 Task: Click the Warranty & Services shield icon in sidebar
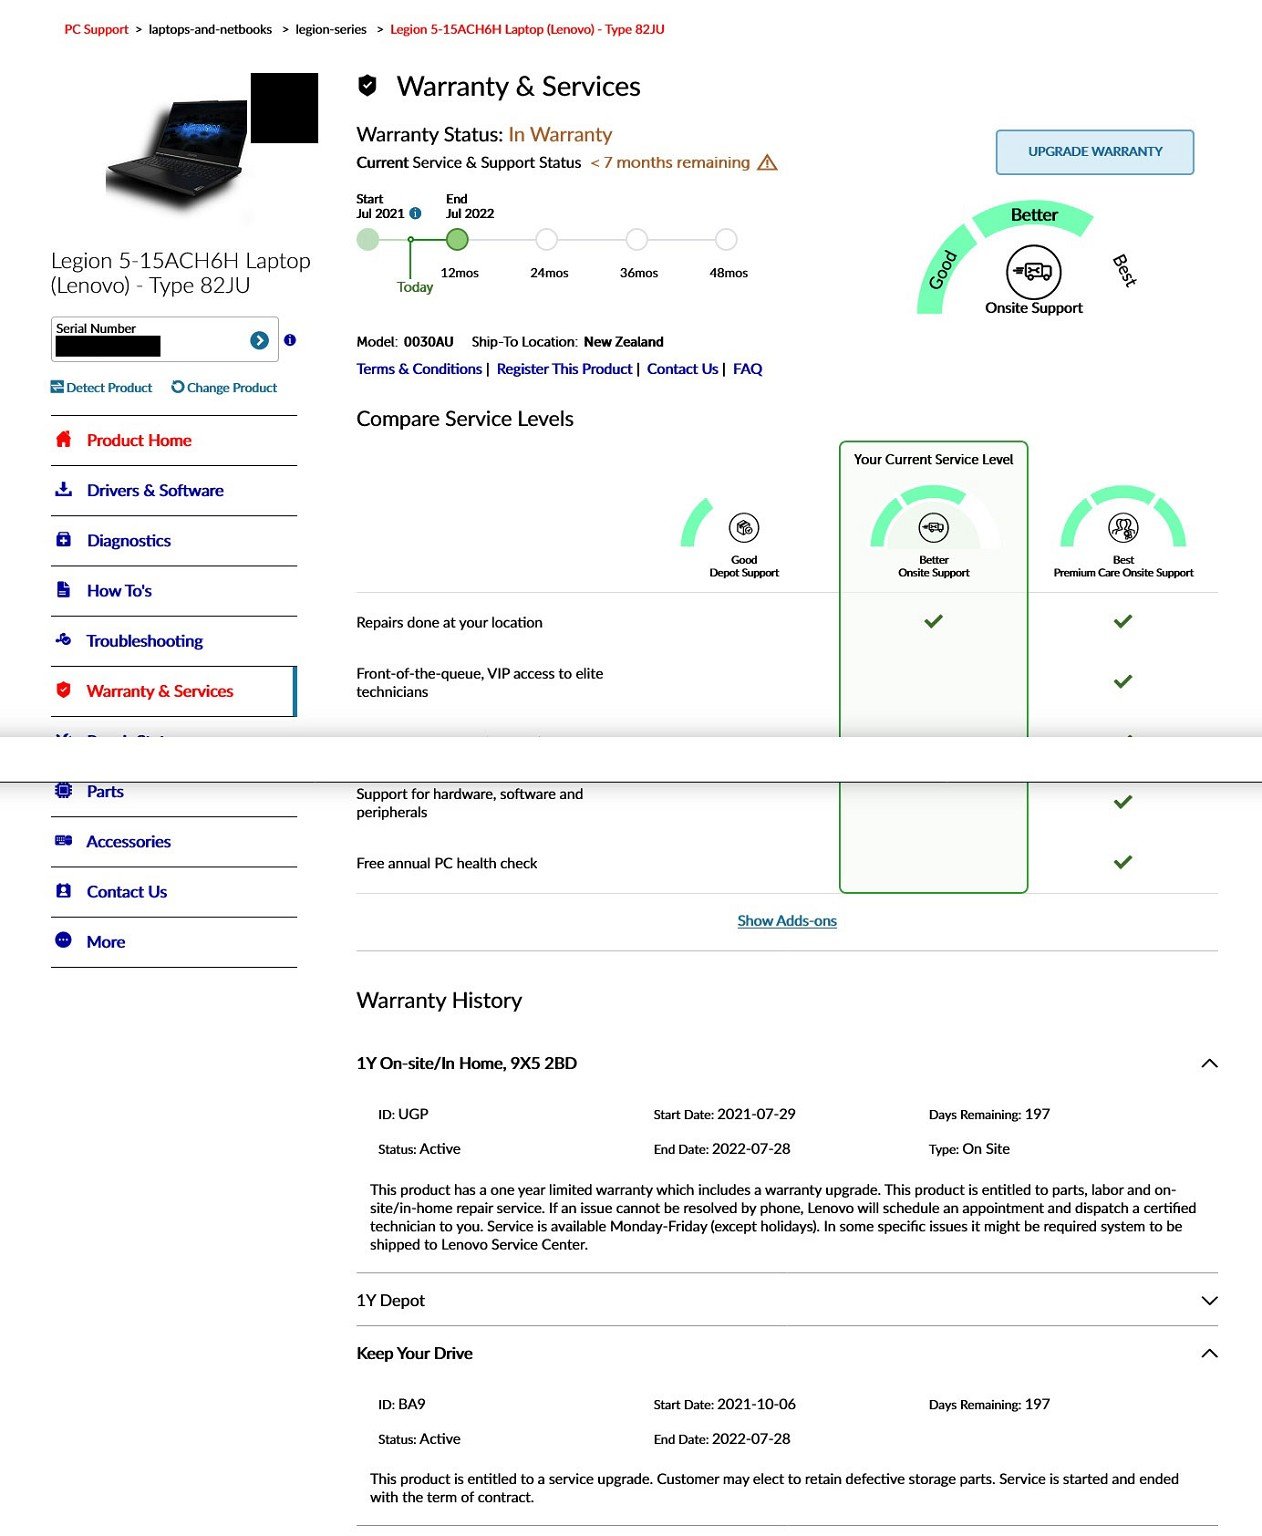coord(63,689)
